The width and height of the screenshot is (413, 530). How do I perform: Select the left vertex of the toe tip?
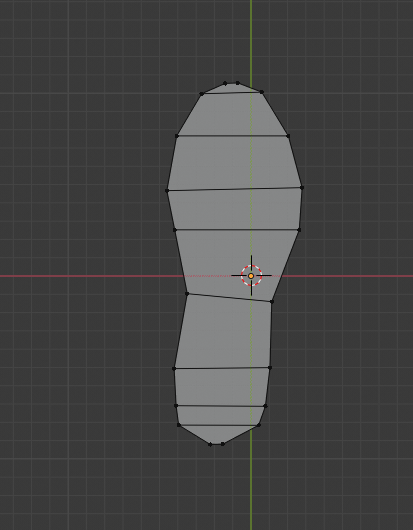click(x=225, y=83)
